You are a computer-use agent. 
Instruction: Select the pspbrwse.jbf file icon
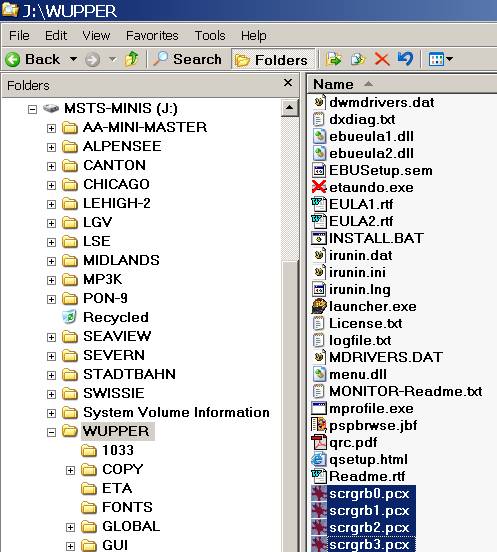(x=319, y=425)
